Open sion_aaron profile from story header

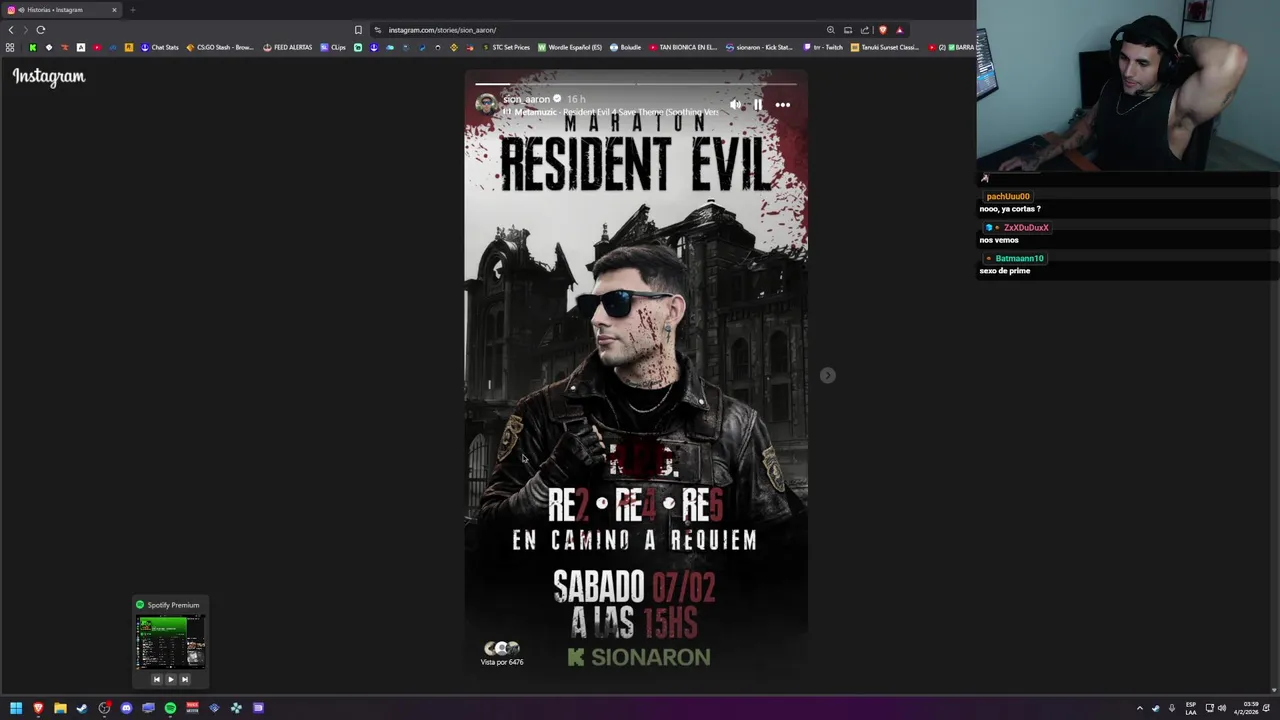(x=526, y=99)
